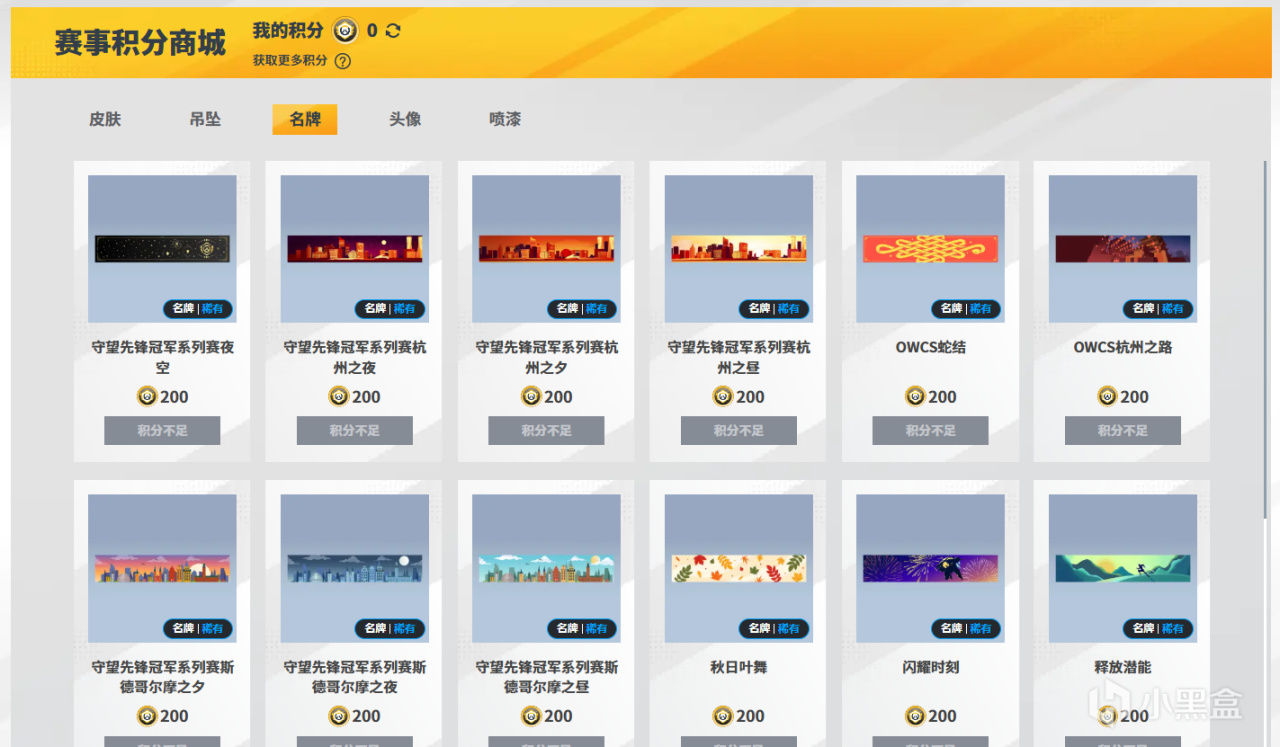This screenshot has width=1280, height=747.
Task: Click the title 守望先锋冠军系列赛斯德哥尔摩之夕
Action: click(x=162, y=677)
